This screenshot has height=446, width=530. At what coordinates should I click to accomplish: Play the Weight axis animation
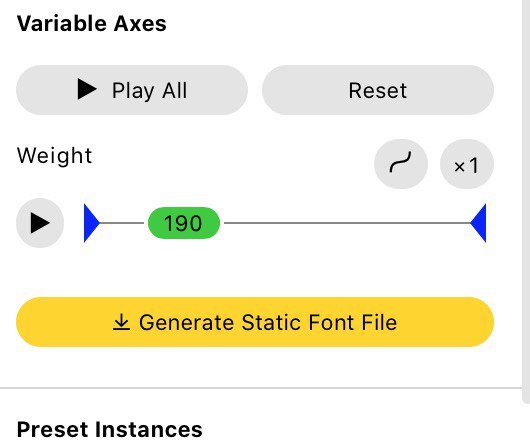(40, 223)
